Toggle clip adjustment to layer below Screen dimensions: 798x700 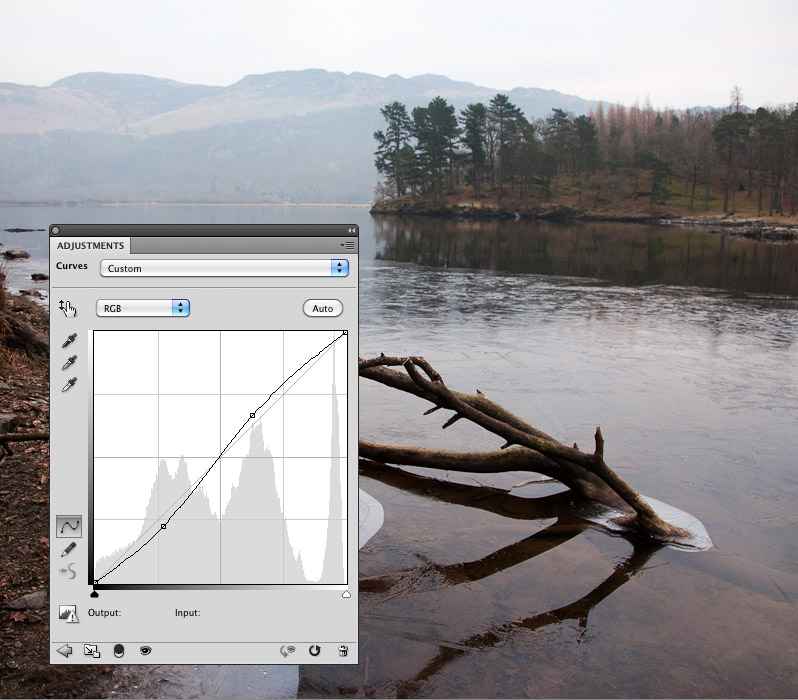click(119, 650)
